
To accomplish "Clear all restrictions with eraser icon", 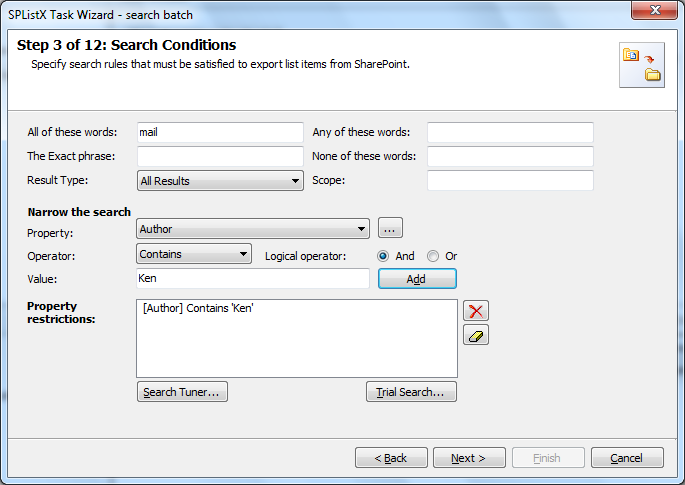I will tap(476, 335).
